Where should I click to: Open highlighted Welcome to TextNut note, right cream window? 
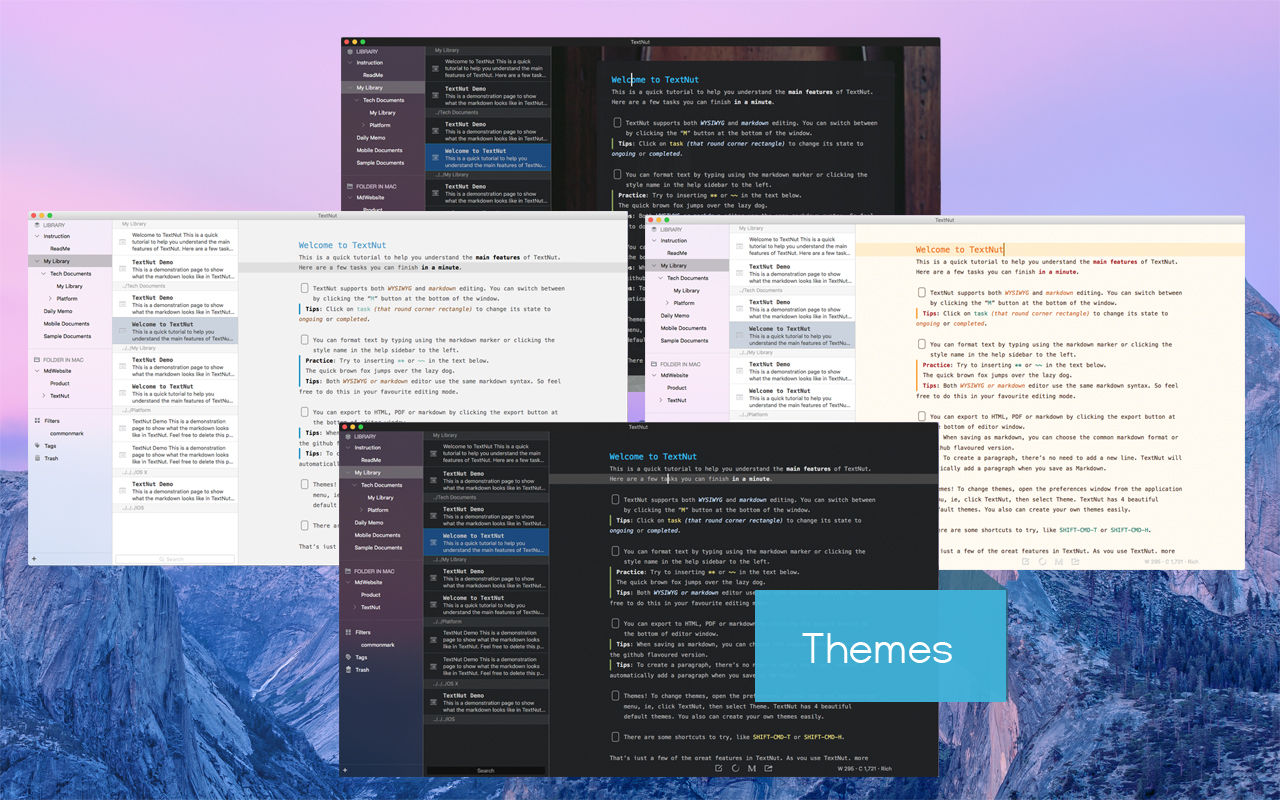click(792, 335)
